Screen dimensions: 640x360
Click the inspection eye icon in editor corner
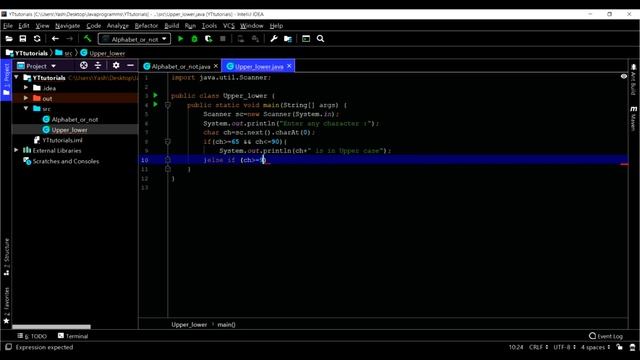point(624,76)
